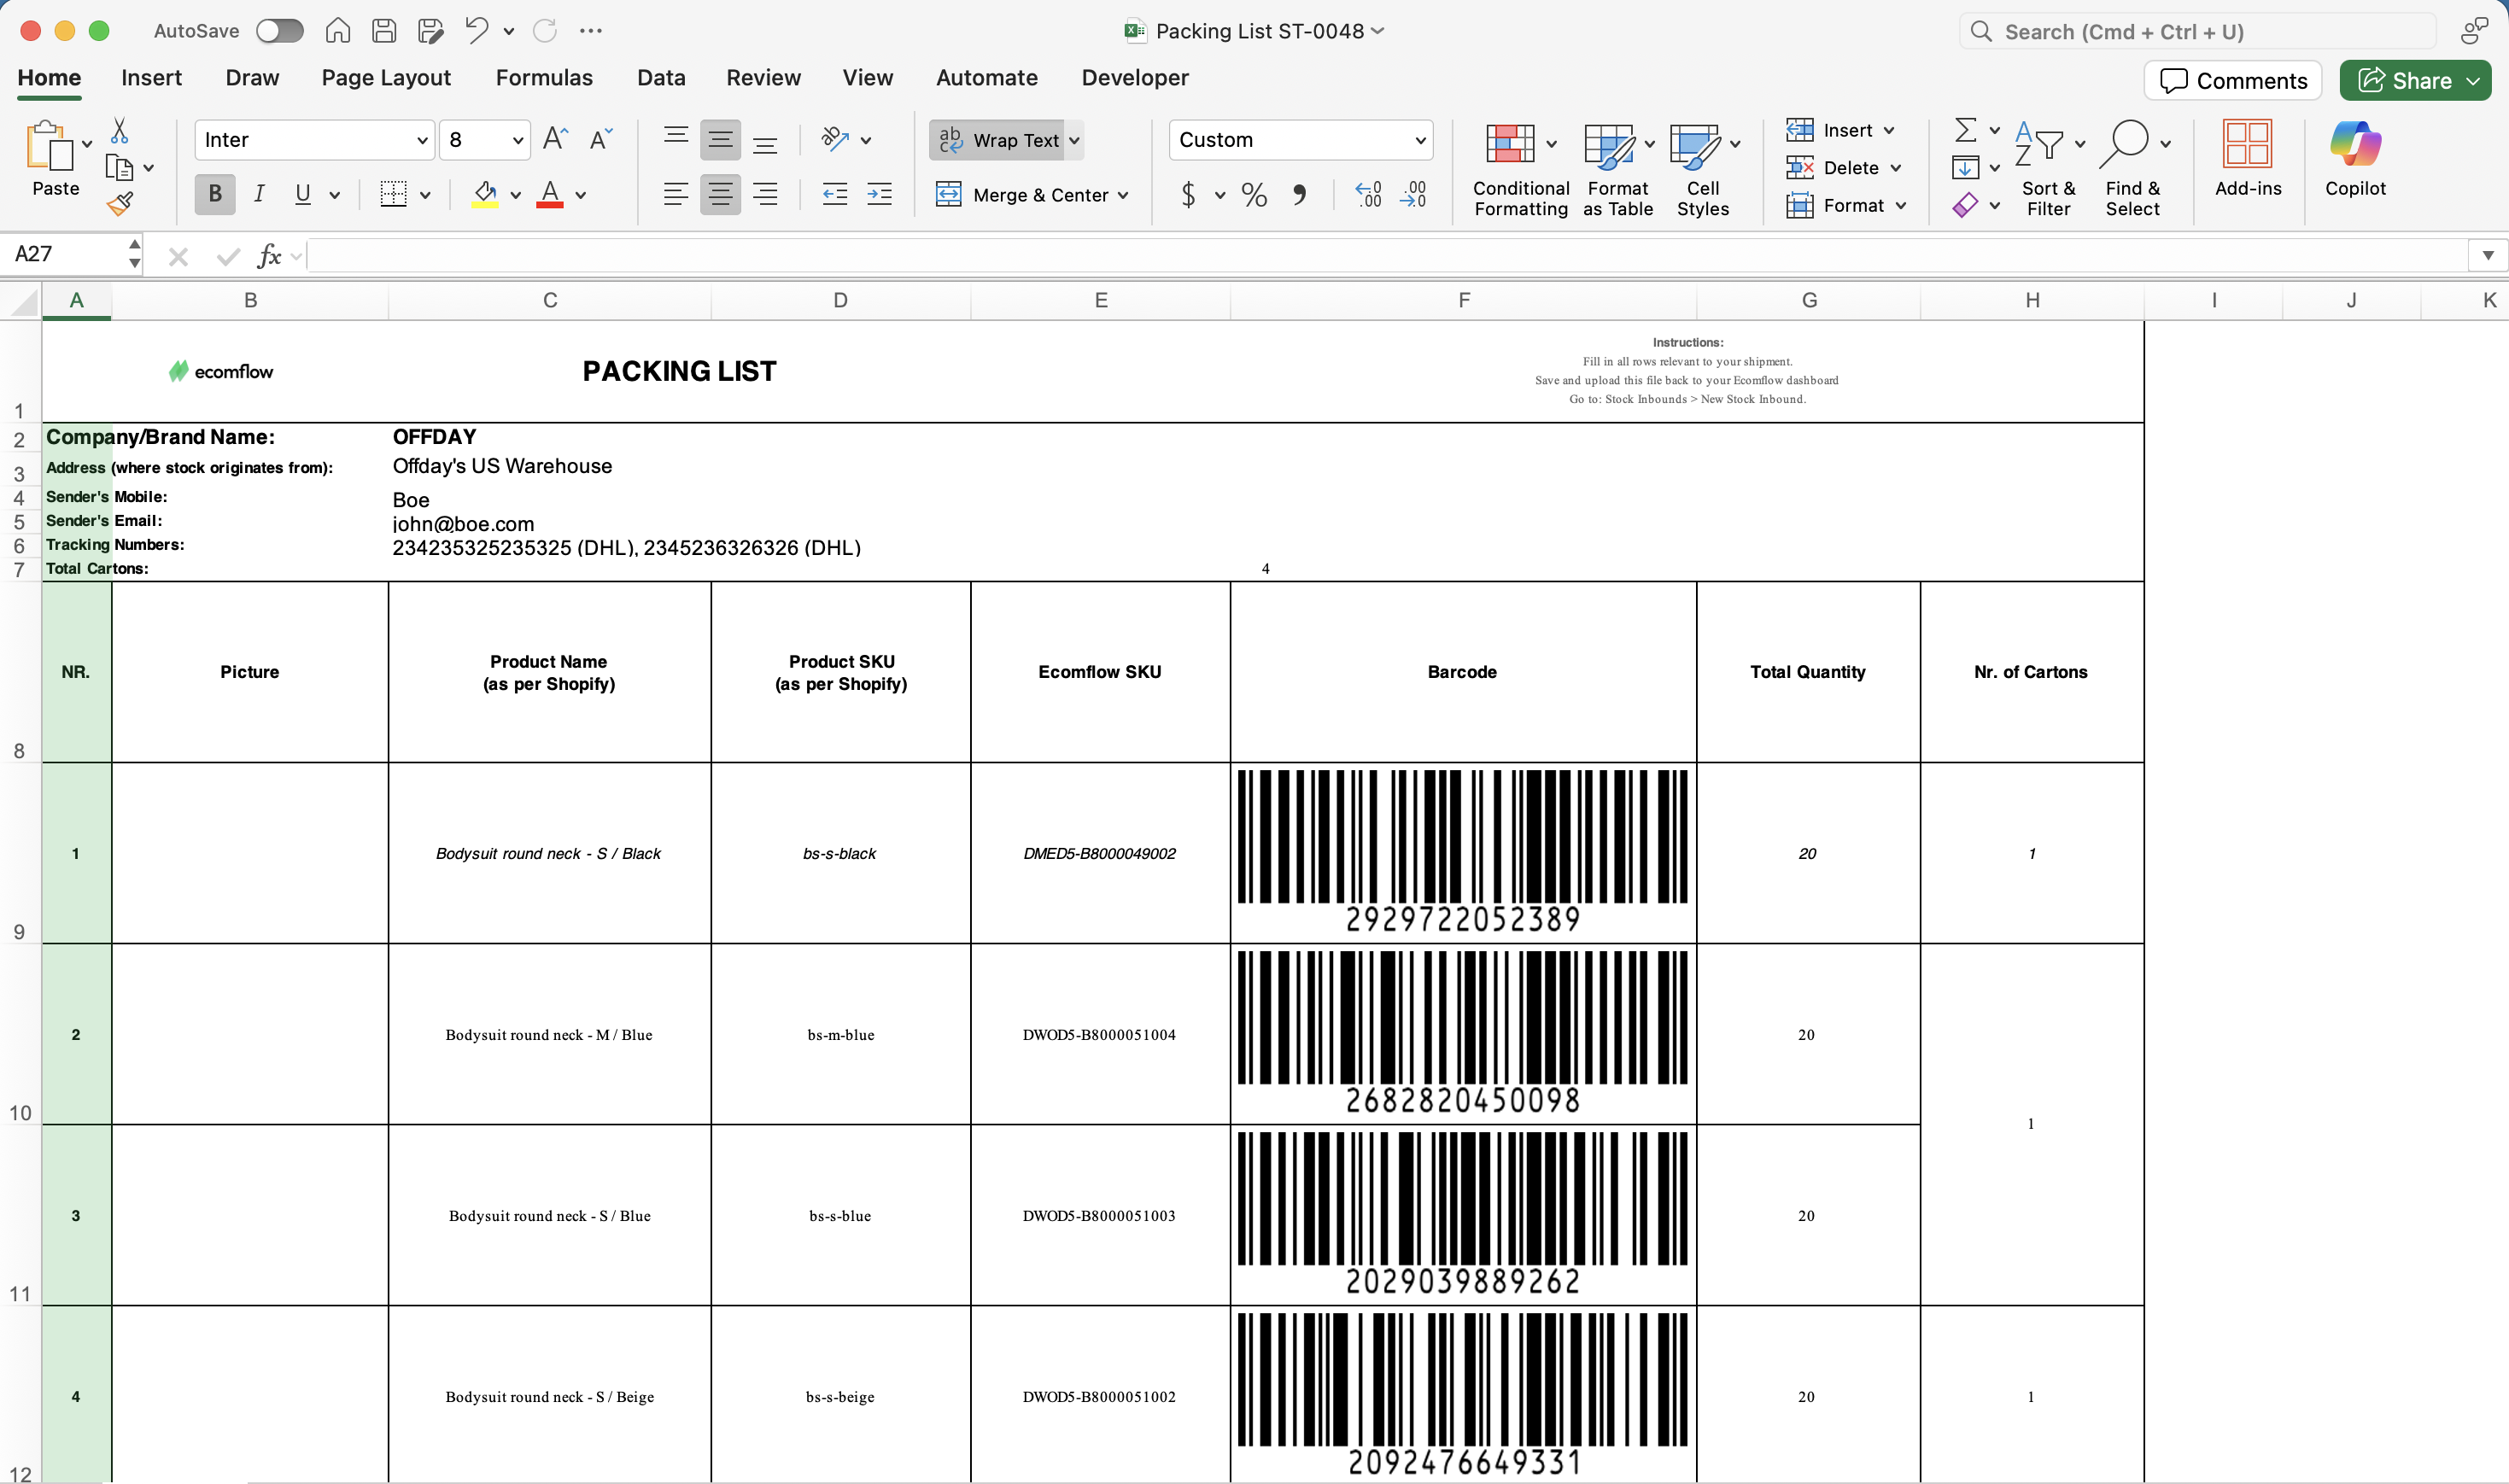The image size is (2509, 1484).
Task: Toggle Bold formatting
Action: (215, 194)
